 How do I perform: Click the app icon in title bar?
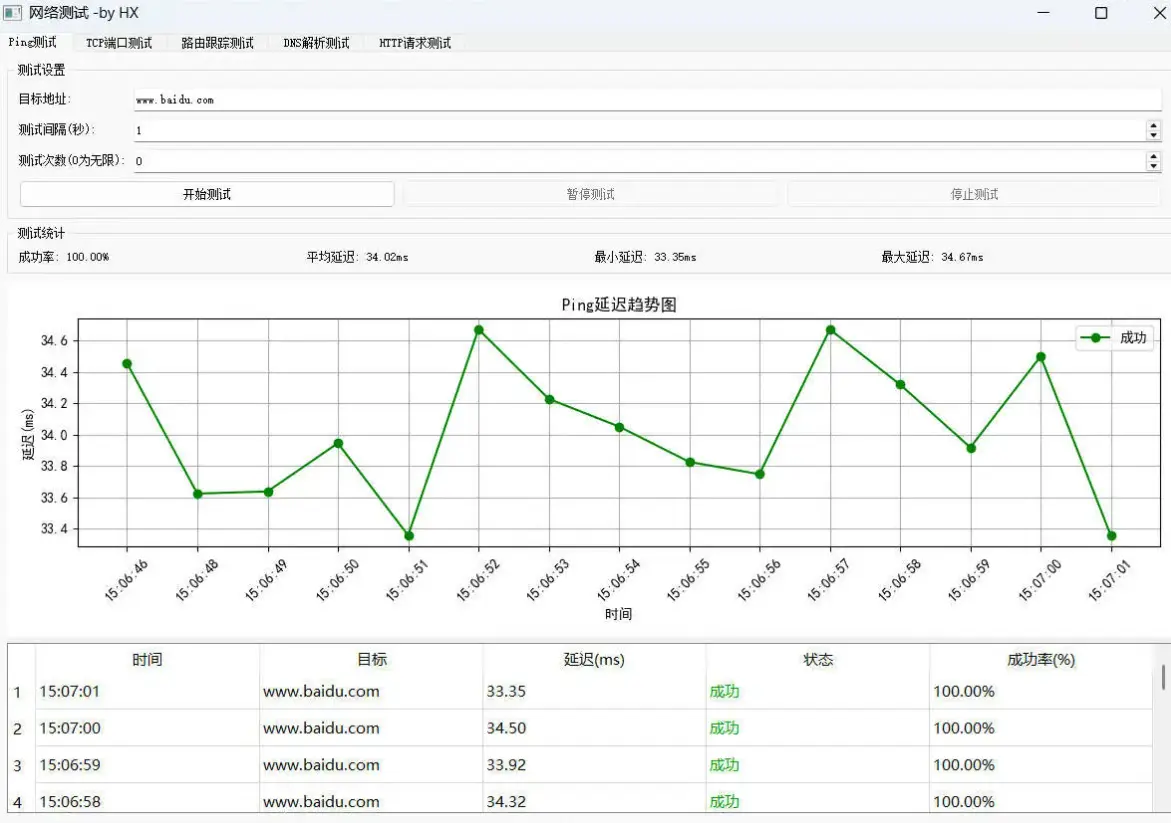12,13
